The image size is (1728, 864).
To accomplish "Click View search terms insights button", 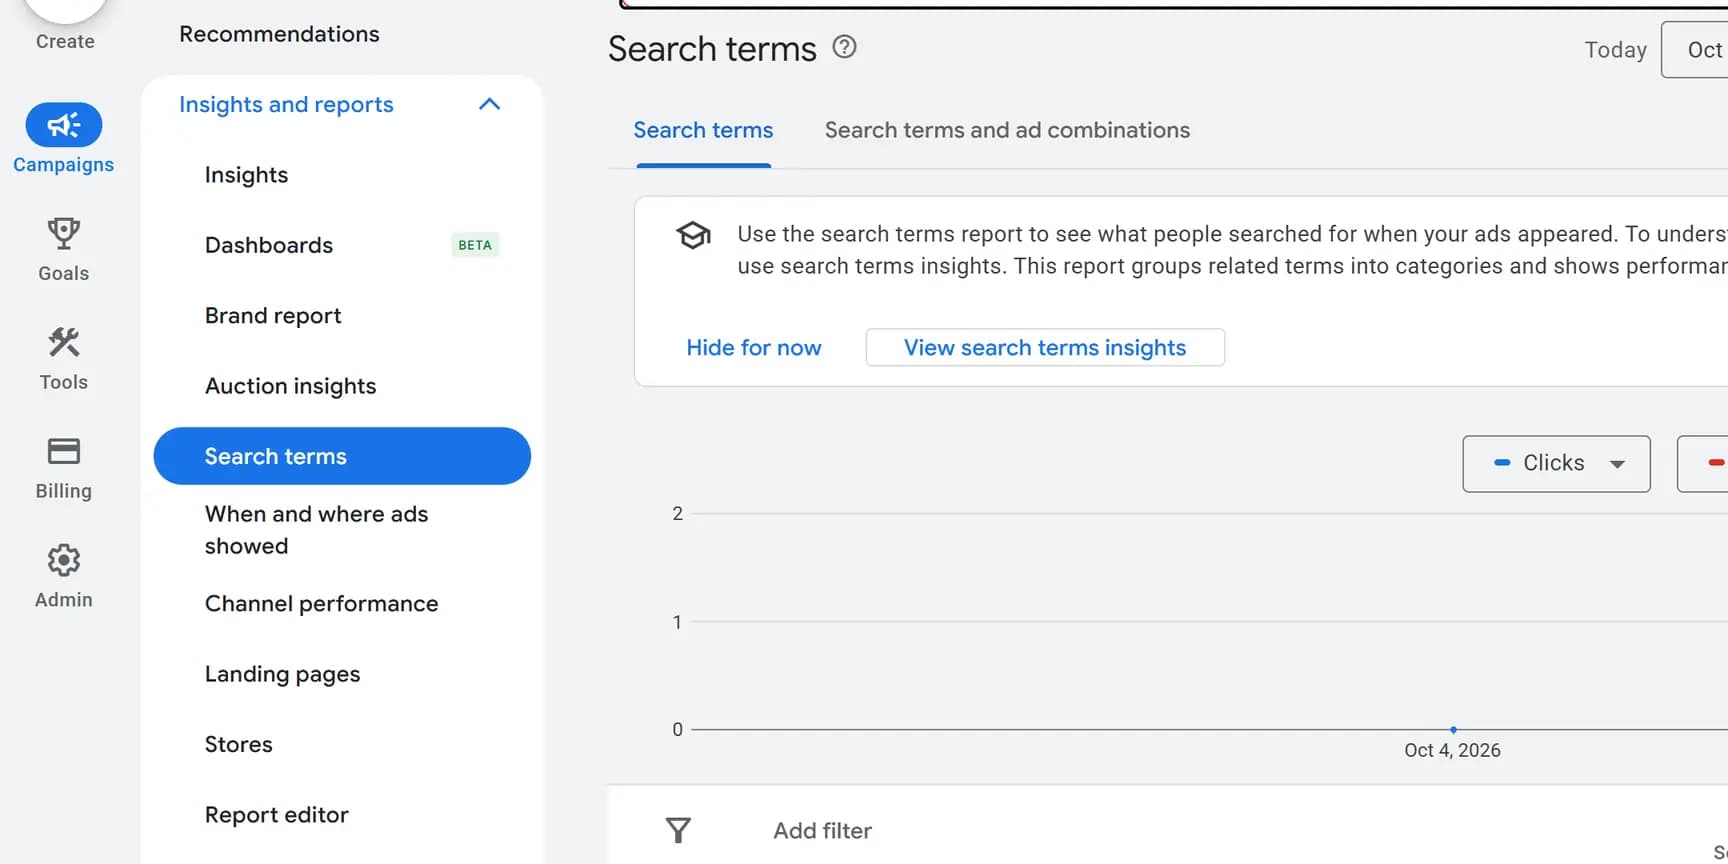I will 1045,347.
